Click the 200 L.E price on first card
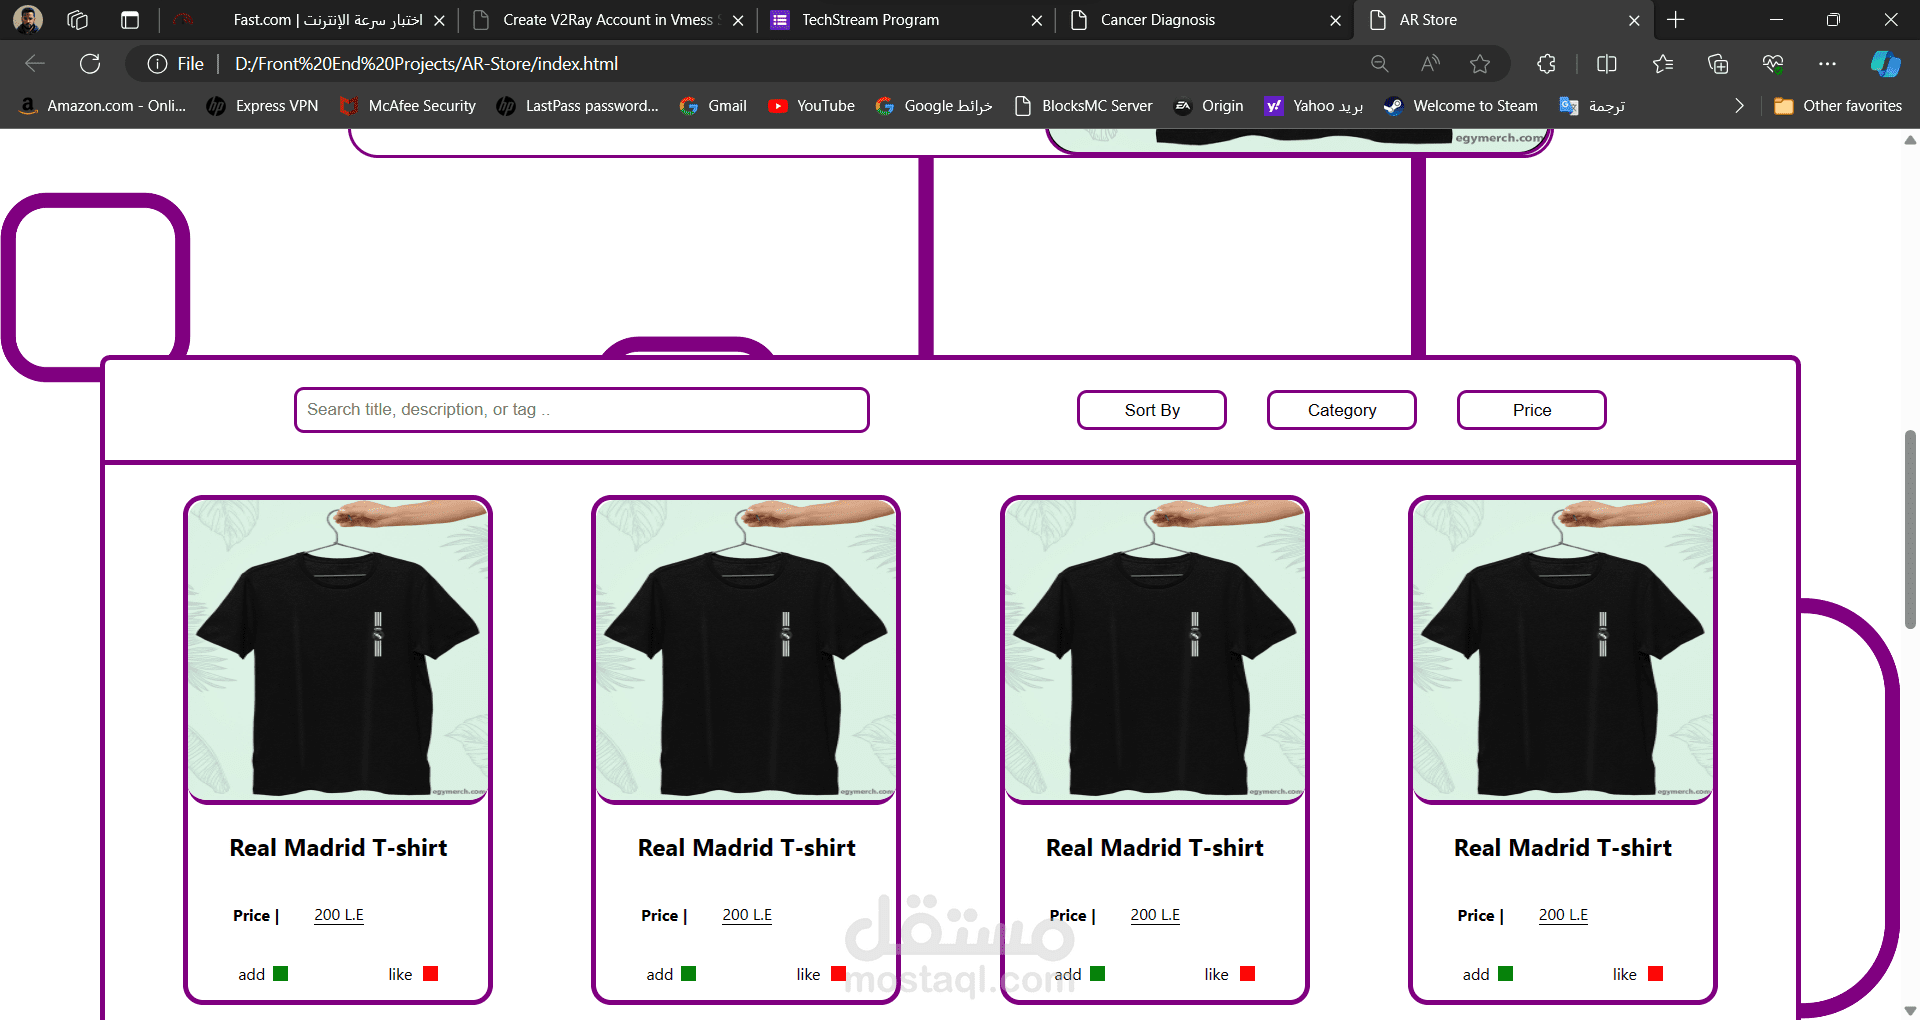Viewport: 1920px width, 1020px height. 339,915
